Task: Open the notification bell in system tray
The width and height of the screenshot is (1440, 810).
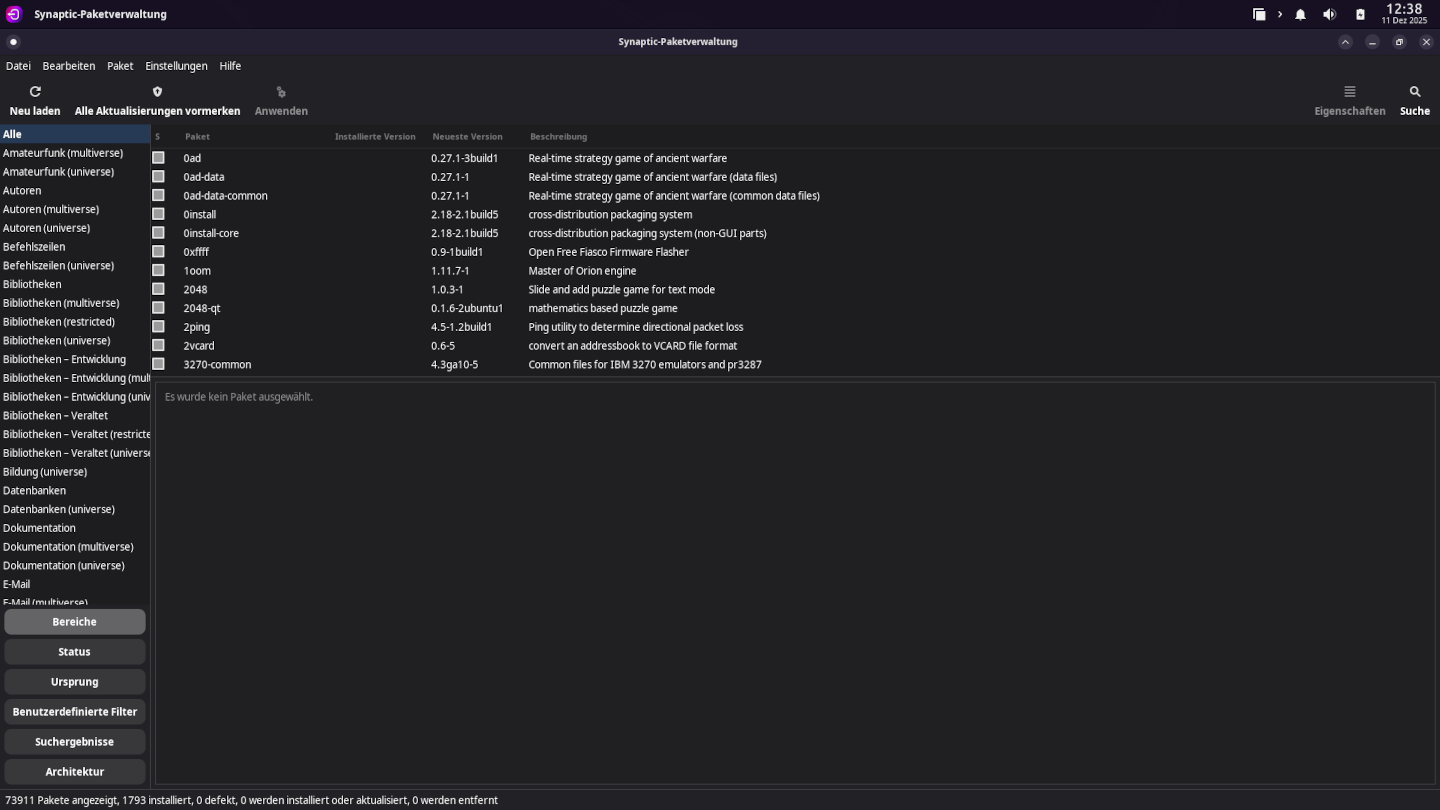Action: tap(1300, 15)
